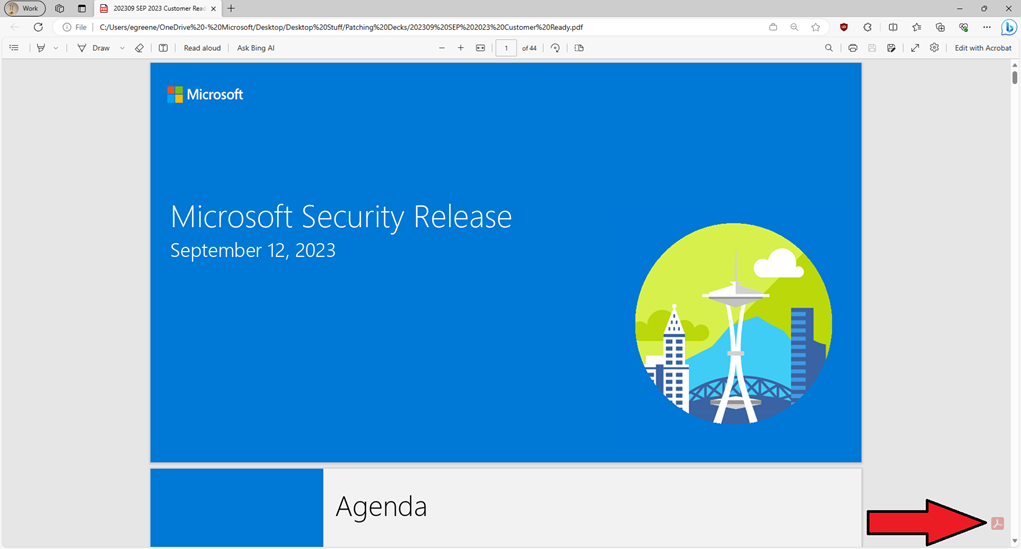Click the page number input field
The width and height of the screenshot is (1021, 549).
coord(506,48)
